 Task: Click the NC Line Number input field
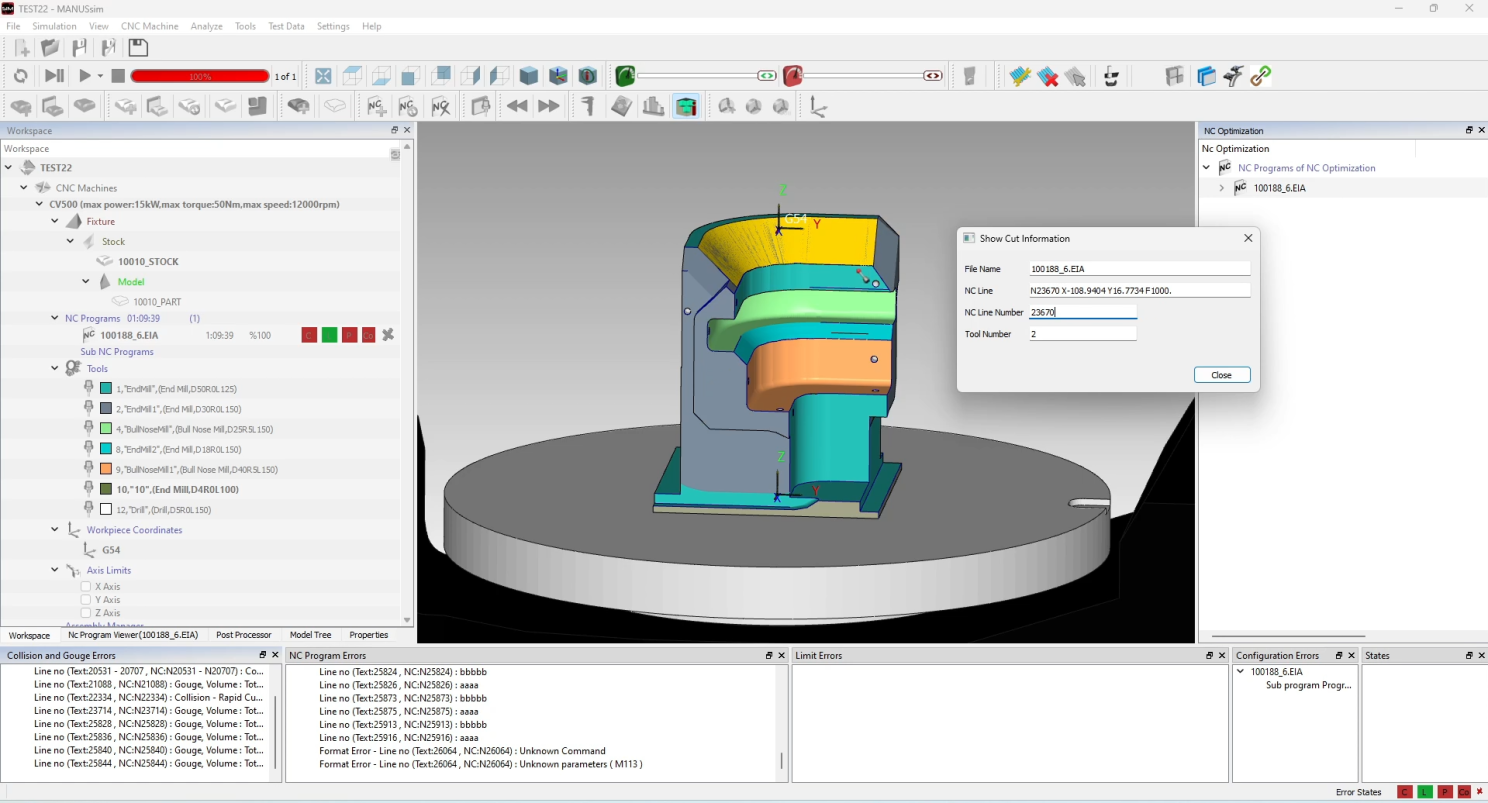point(1082,312)
